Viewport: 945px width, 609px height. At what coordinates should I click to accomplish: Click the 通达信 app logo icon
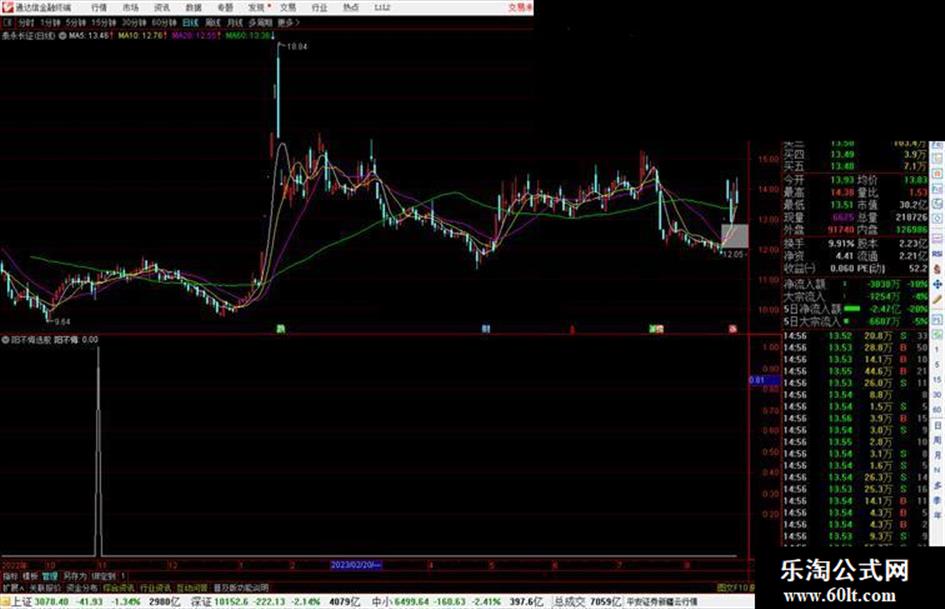point(7,7)
